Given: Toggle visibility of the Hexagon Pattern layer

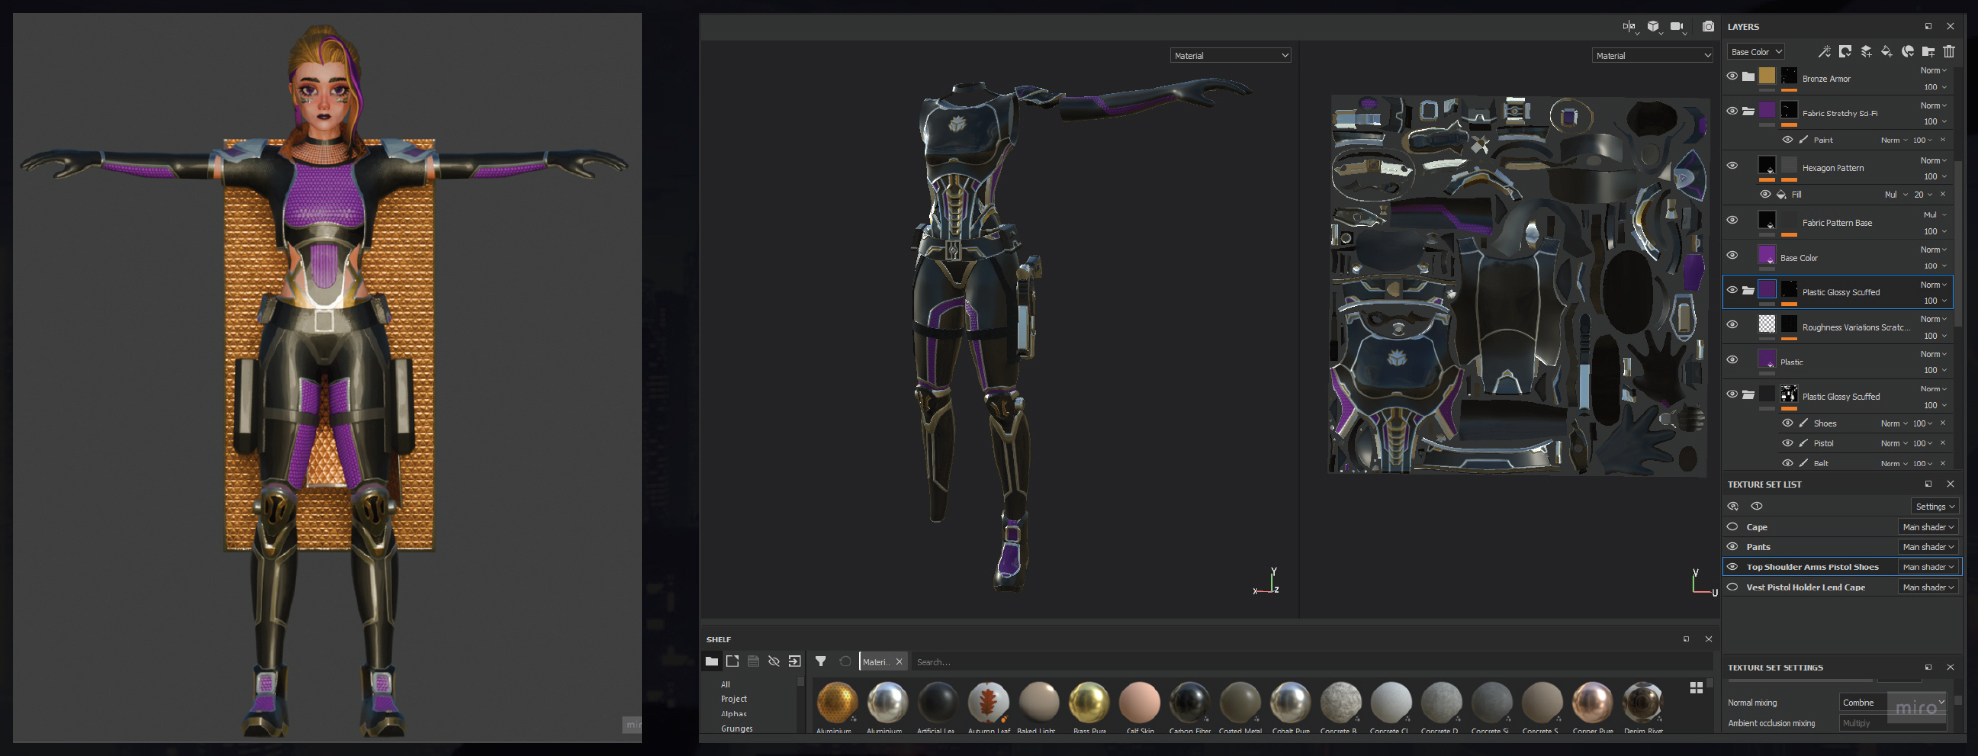Looking at the screenshot, I should pyautogui.click(x=1732, y=166).
